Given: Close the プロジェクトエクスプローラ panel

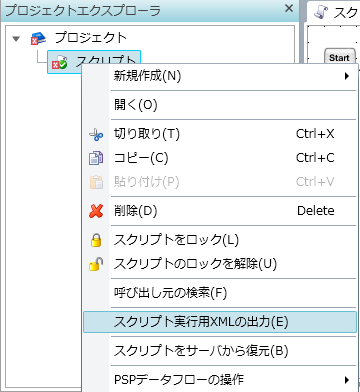Looking at the screenshot, I should click(289, 8).
